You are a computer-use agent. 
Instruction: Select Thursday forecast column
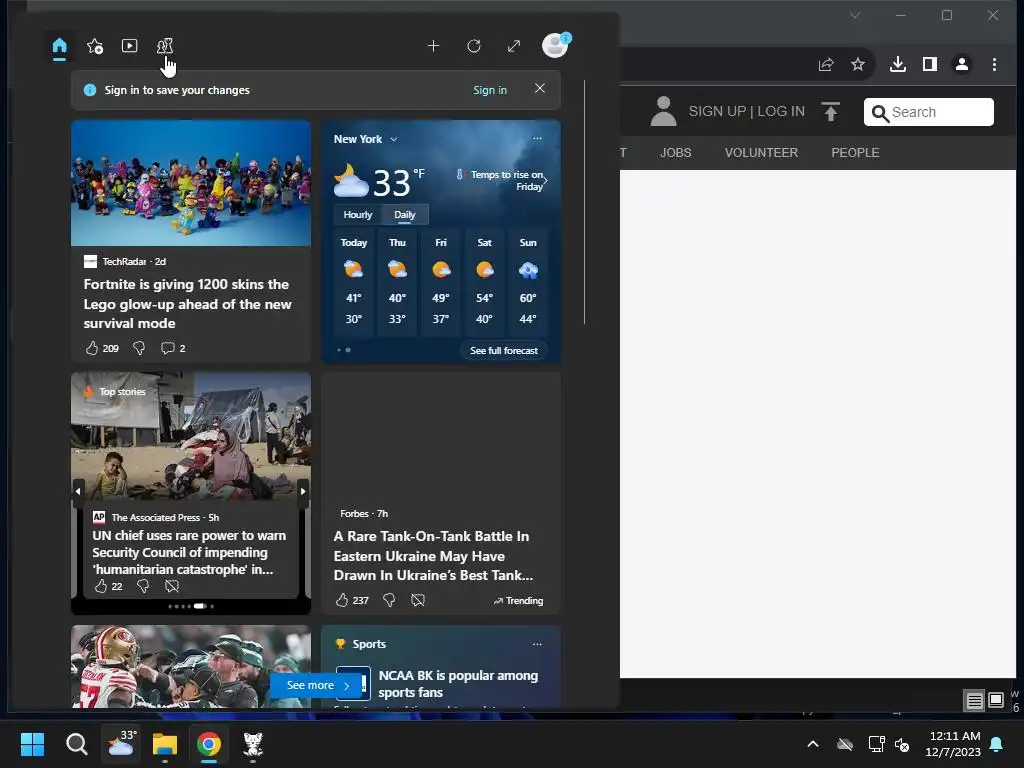[x=397, y=281]
